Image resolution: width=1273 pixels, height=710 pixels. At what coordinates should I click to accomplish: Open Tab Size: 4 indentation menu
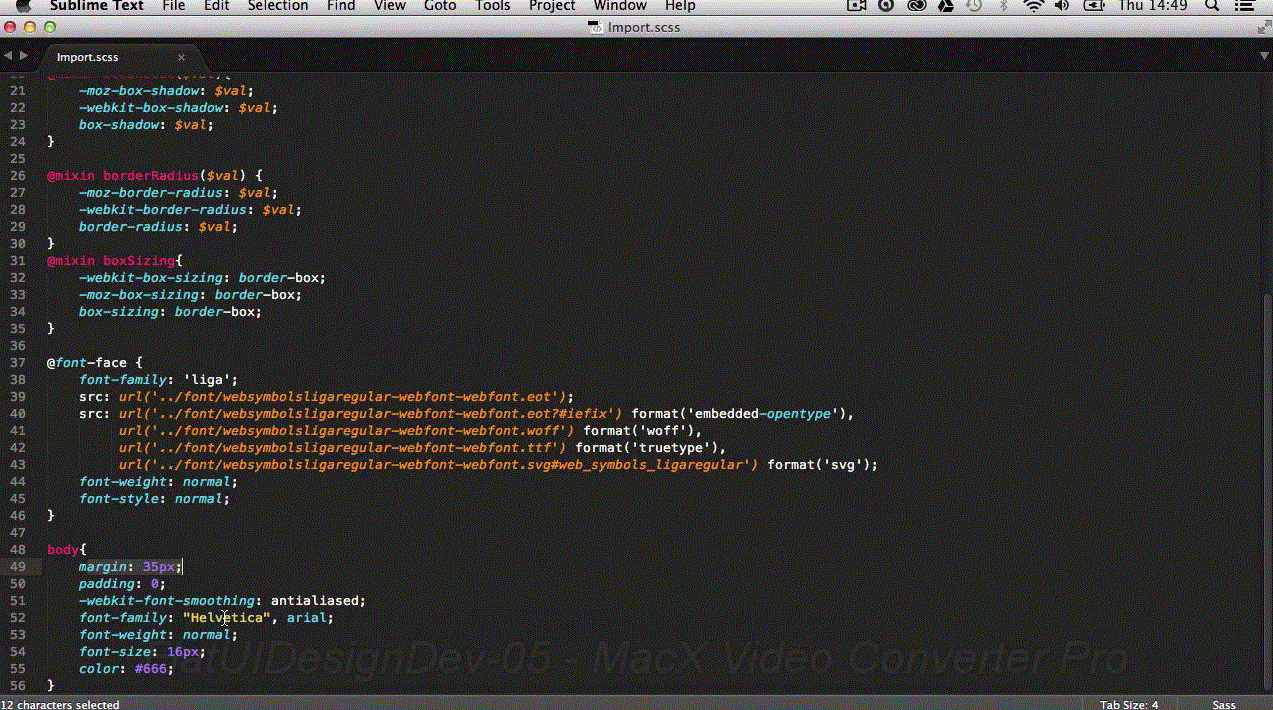tap(1129, 704)
